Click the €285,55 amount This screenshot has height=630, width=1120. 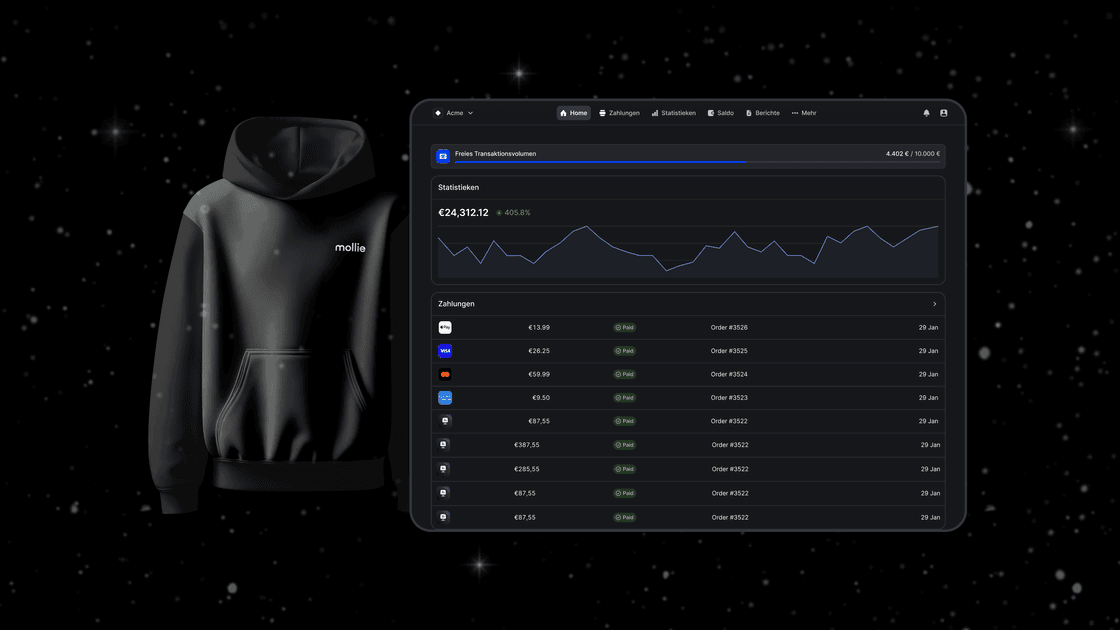coord(526,469)
